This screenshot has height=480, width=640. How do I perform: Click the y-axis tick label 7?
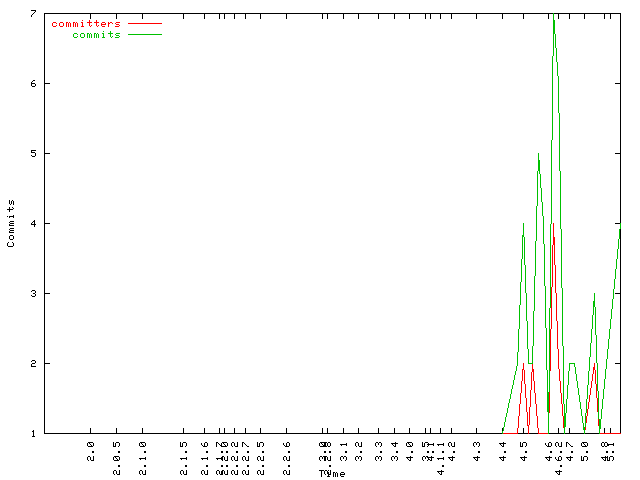[33, 14]
